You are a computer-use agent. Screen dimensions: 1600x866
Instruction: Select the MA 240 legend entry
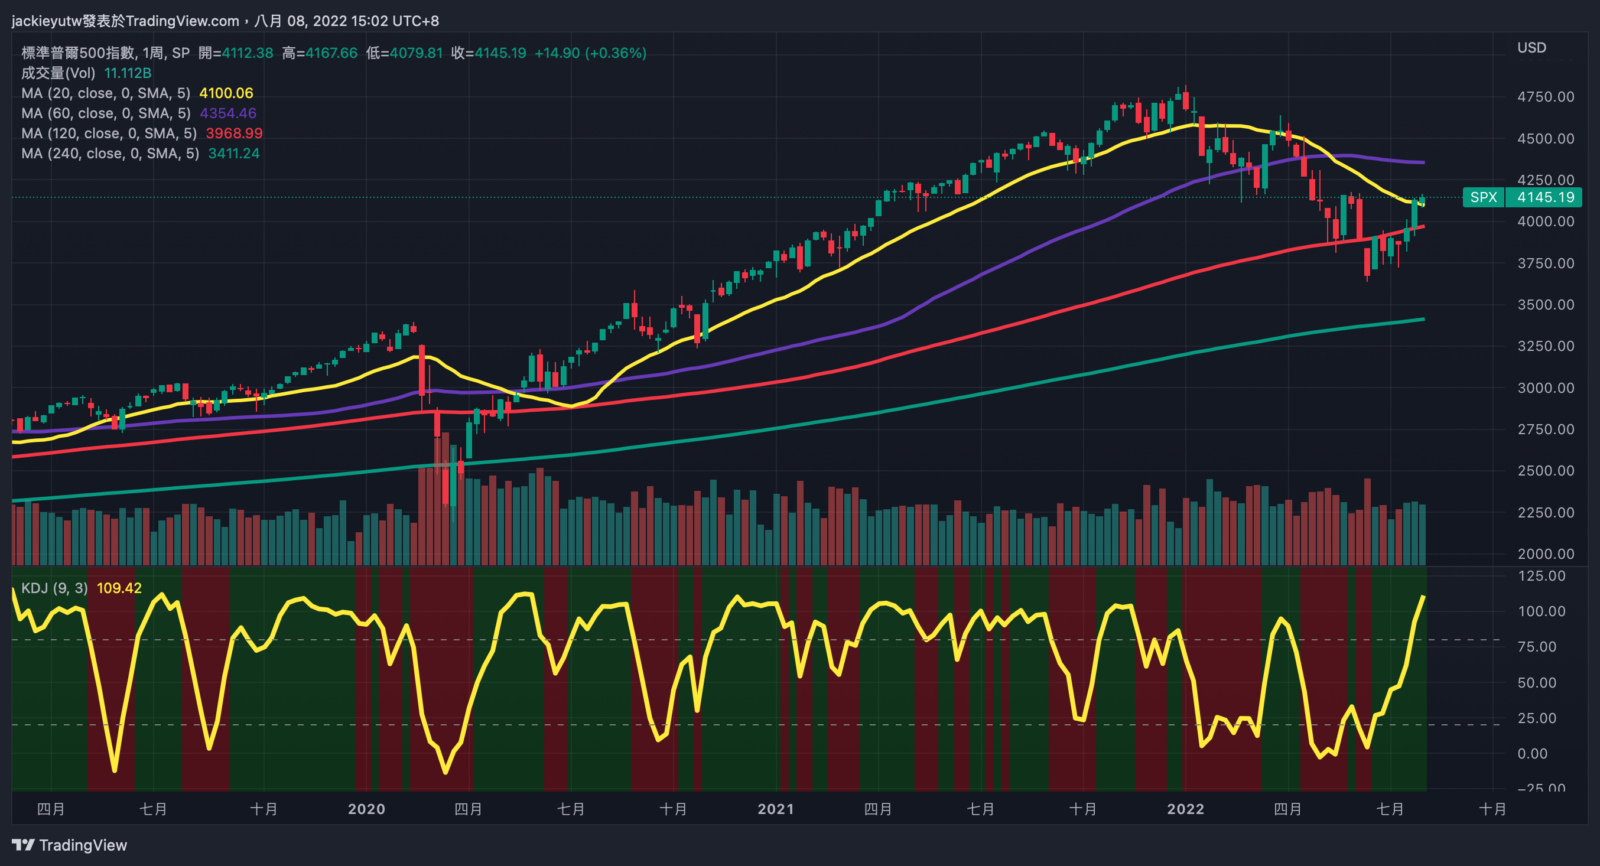pyautogui.click(x=110, y=153)
